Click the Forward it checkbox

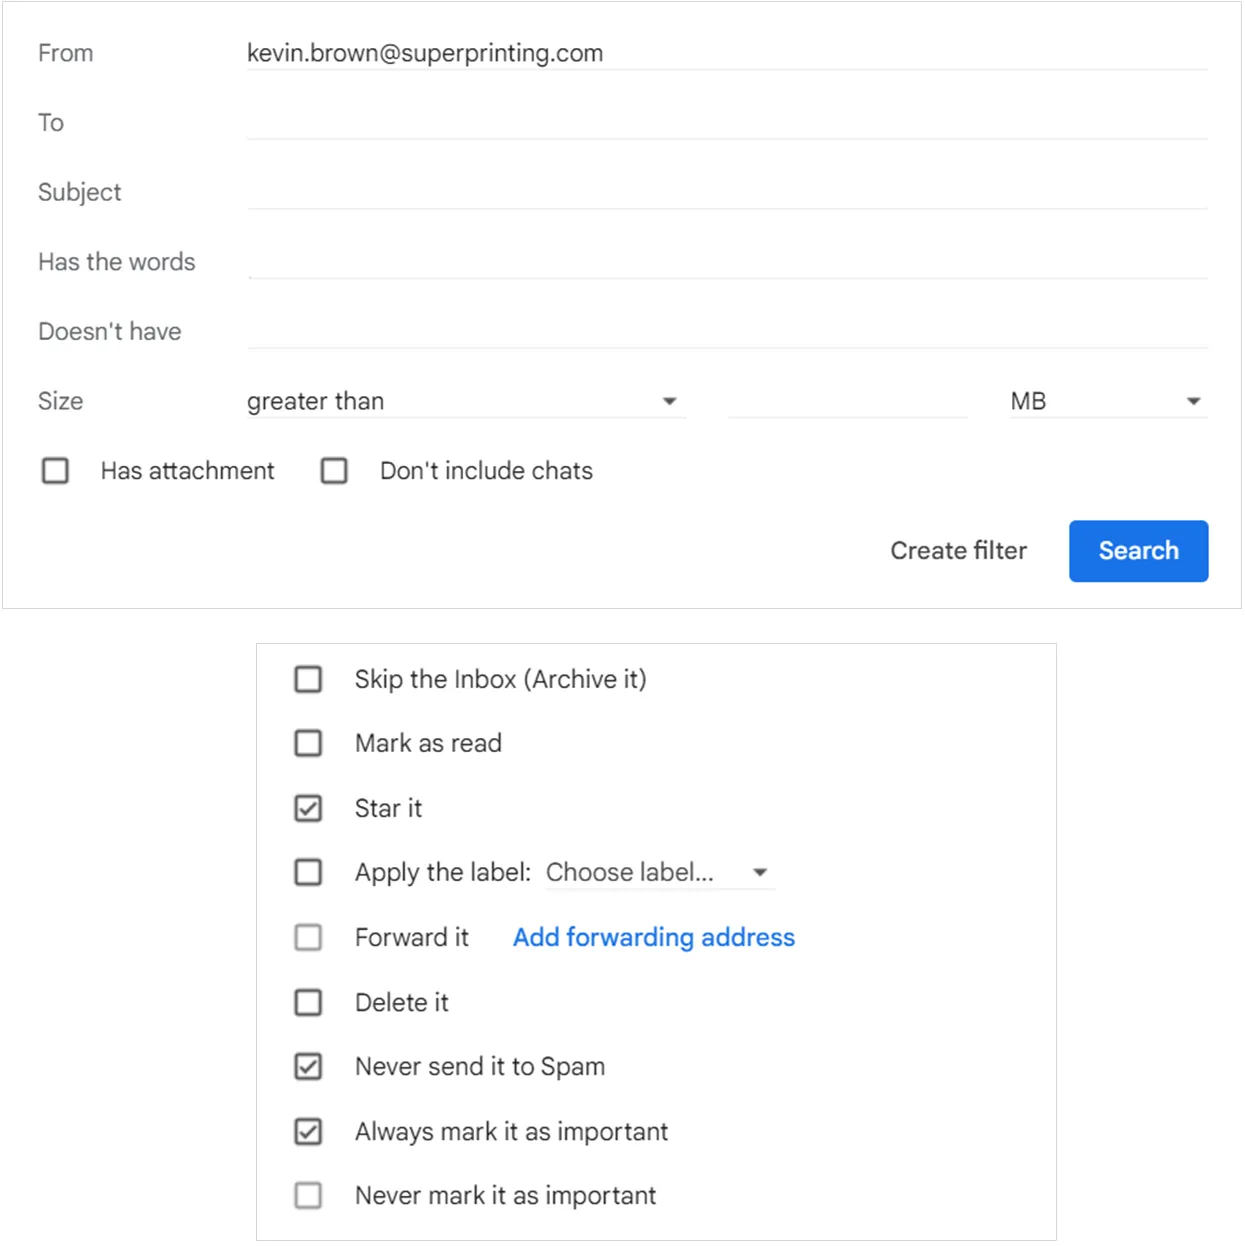(x=308, y=938)
